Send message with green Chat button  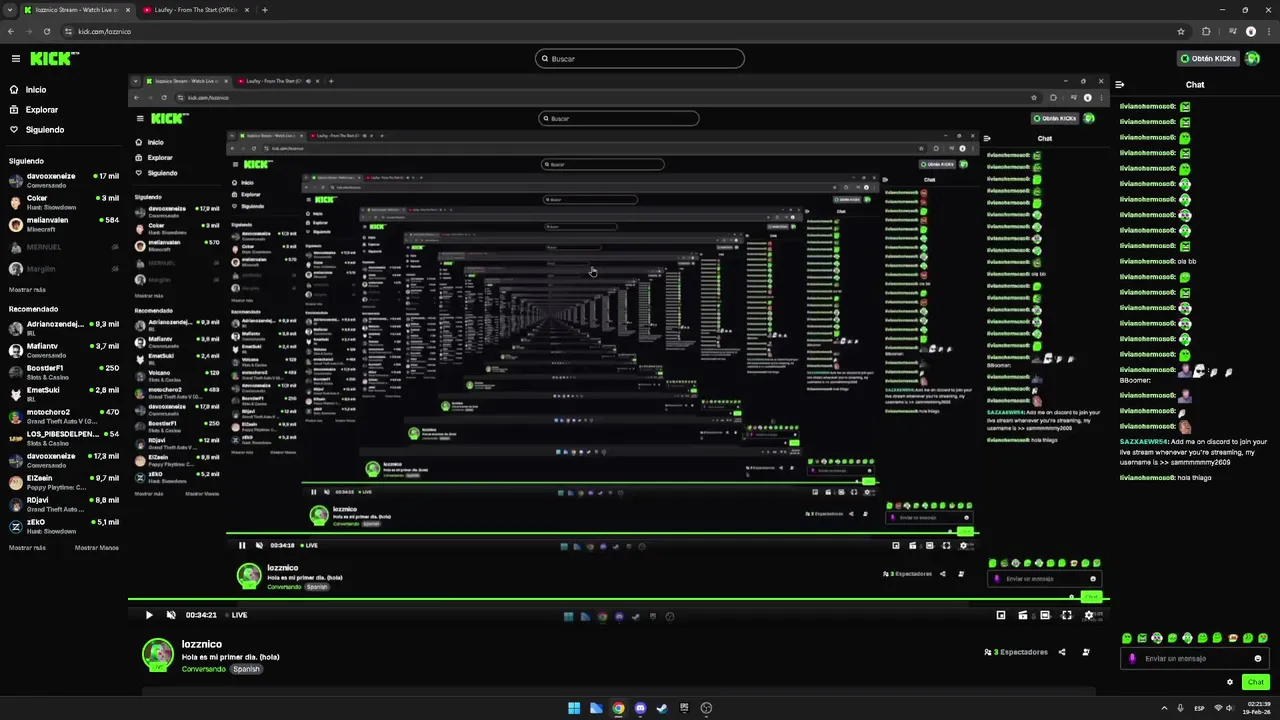click(1256, 682)
